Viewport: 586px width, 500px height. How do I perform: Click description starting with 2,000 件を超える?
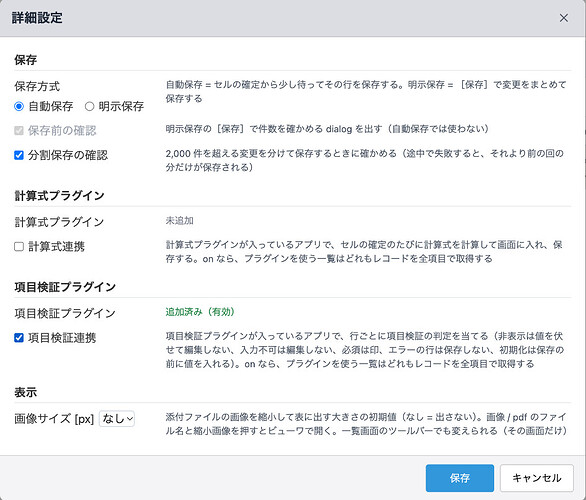pos(365,160)
